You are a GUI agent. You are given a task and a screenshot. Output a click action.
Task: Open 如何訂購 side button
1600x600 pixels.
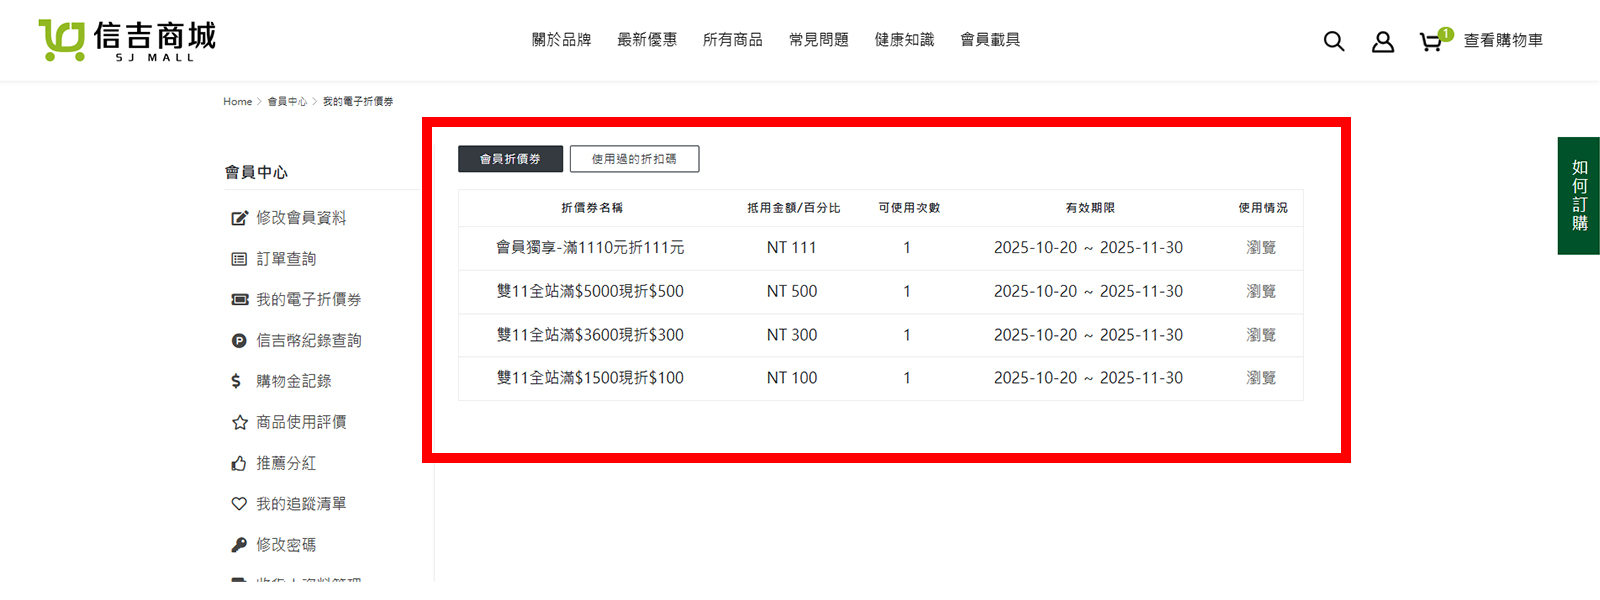pyautogui.click(x=1579, y=196)
